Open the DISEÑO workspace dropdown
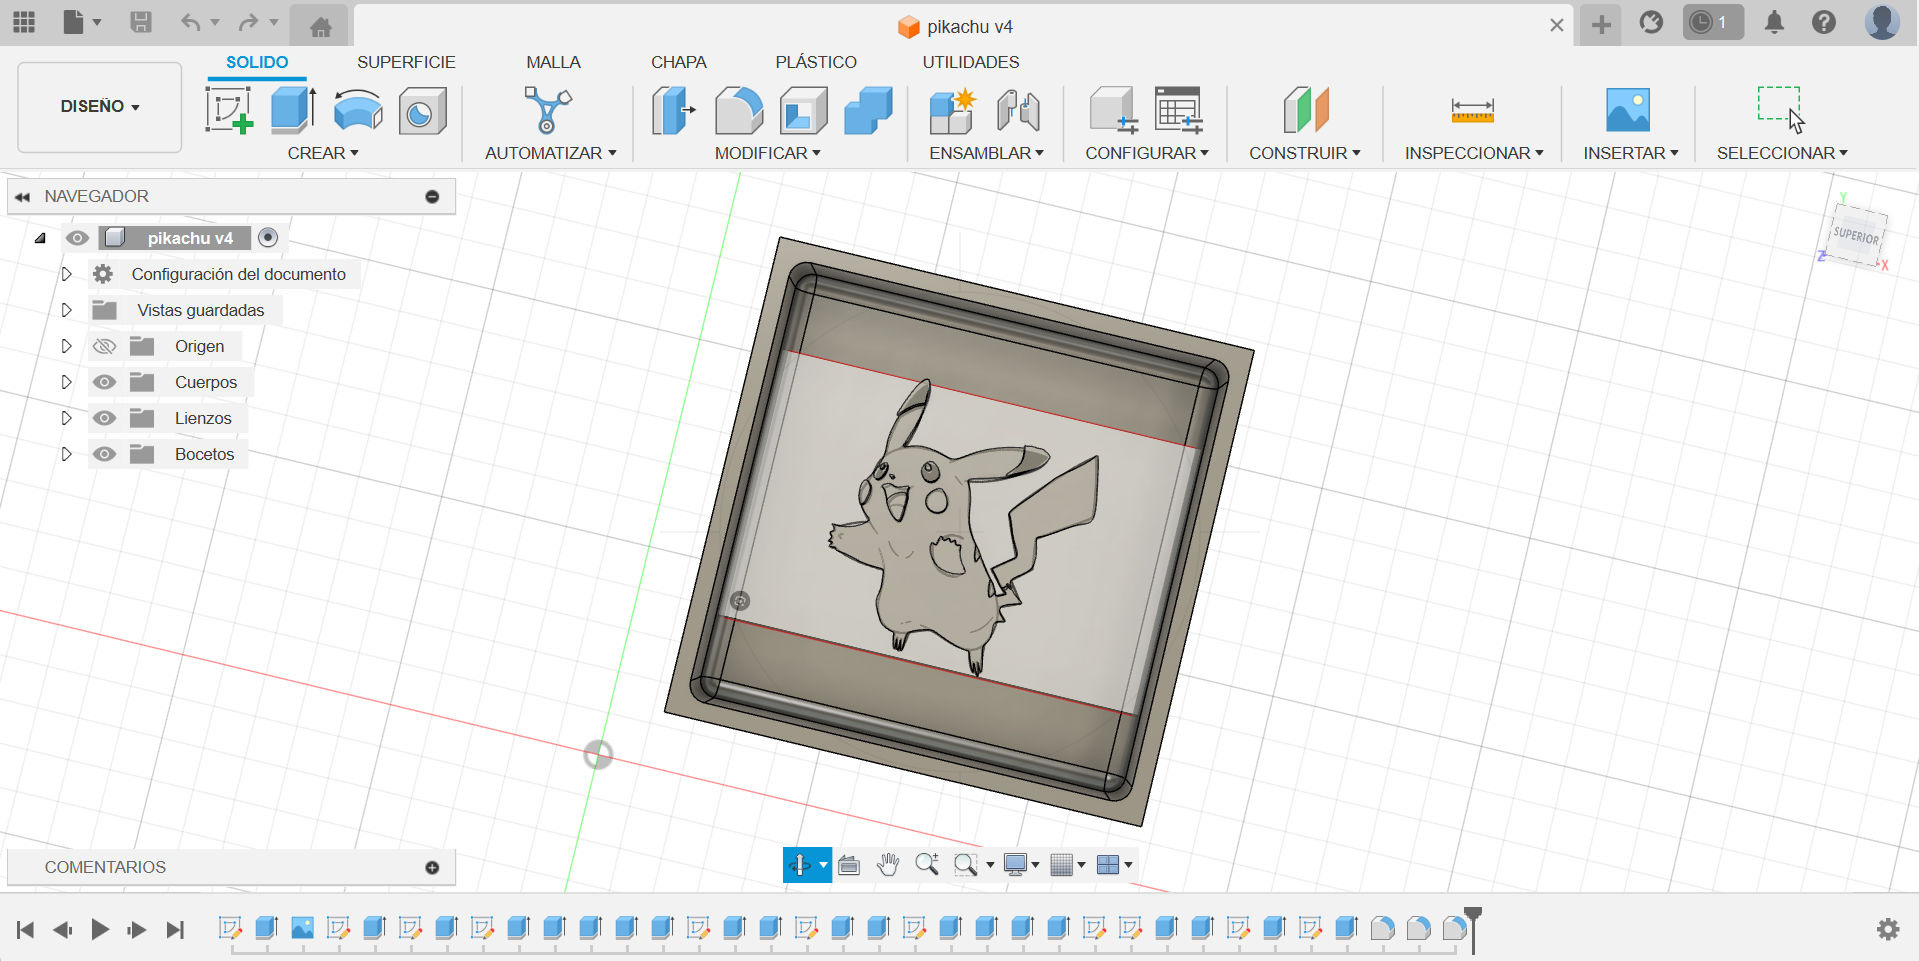The height and width of the screenshot is (961, 1919). coord(98,106)
